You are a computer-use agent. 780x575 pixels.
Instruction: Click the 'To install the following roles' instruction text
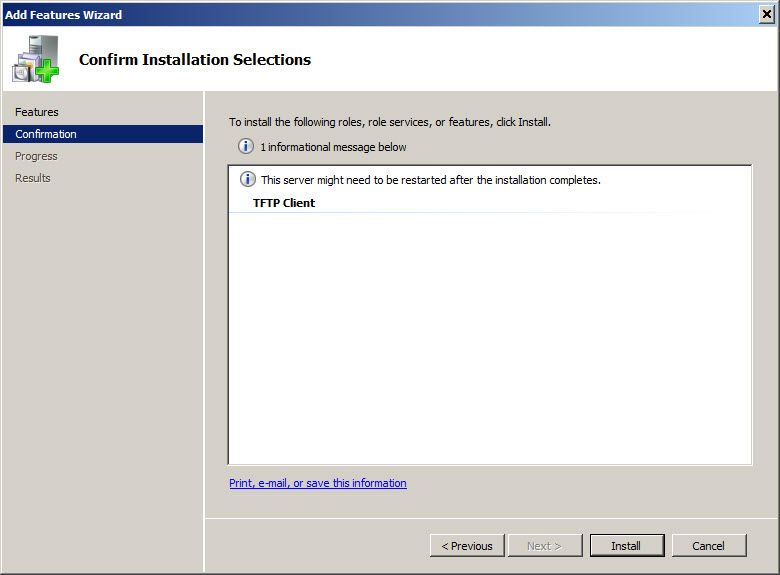pos(390,122)
